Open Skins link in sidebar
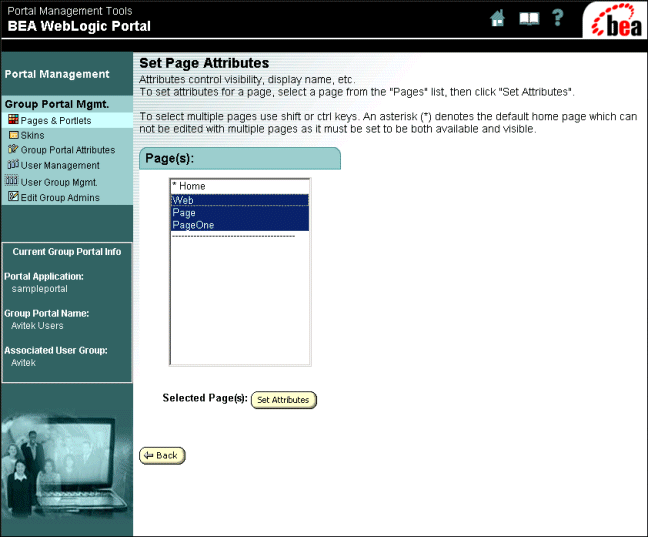 32,135
